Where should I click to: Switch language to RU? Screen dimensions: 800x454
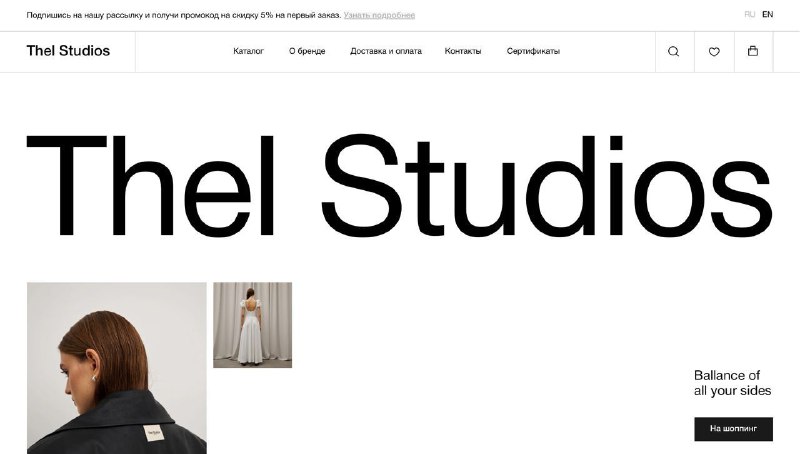[749, 14]
